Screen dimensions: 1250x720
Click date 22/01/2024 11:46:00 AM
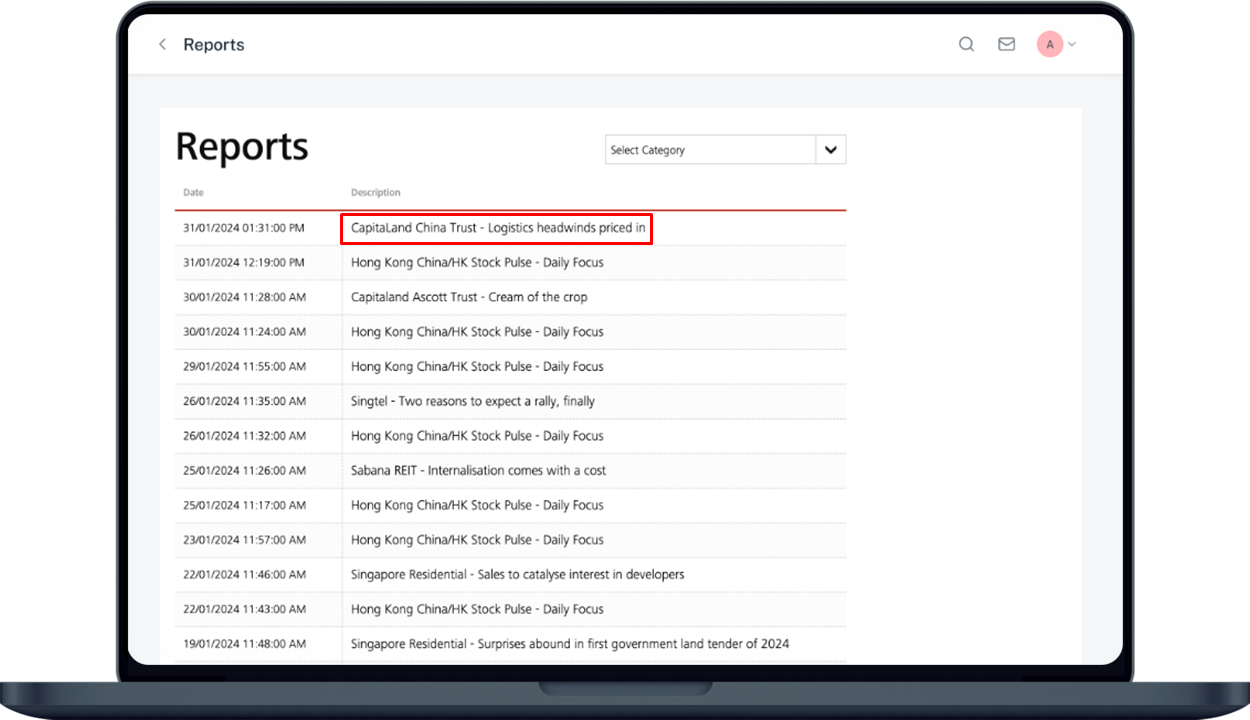click(244, 574)
